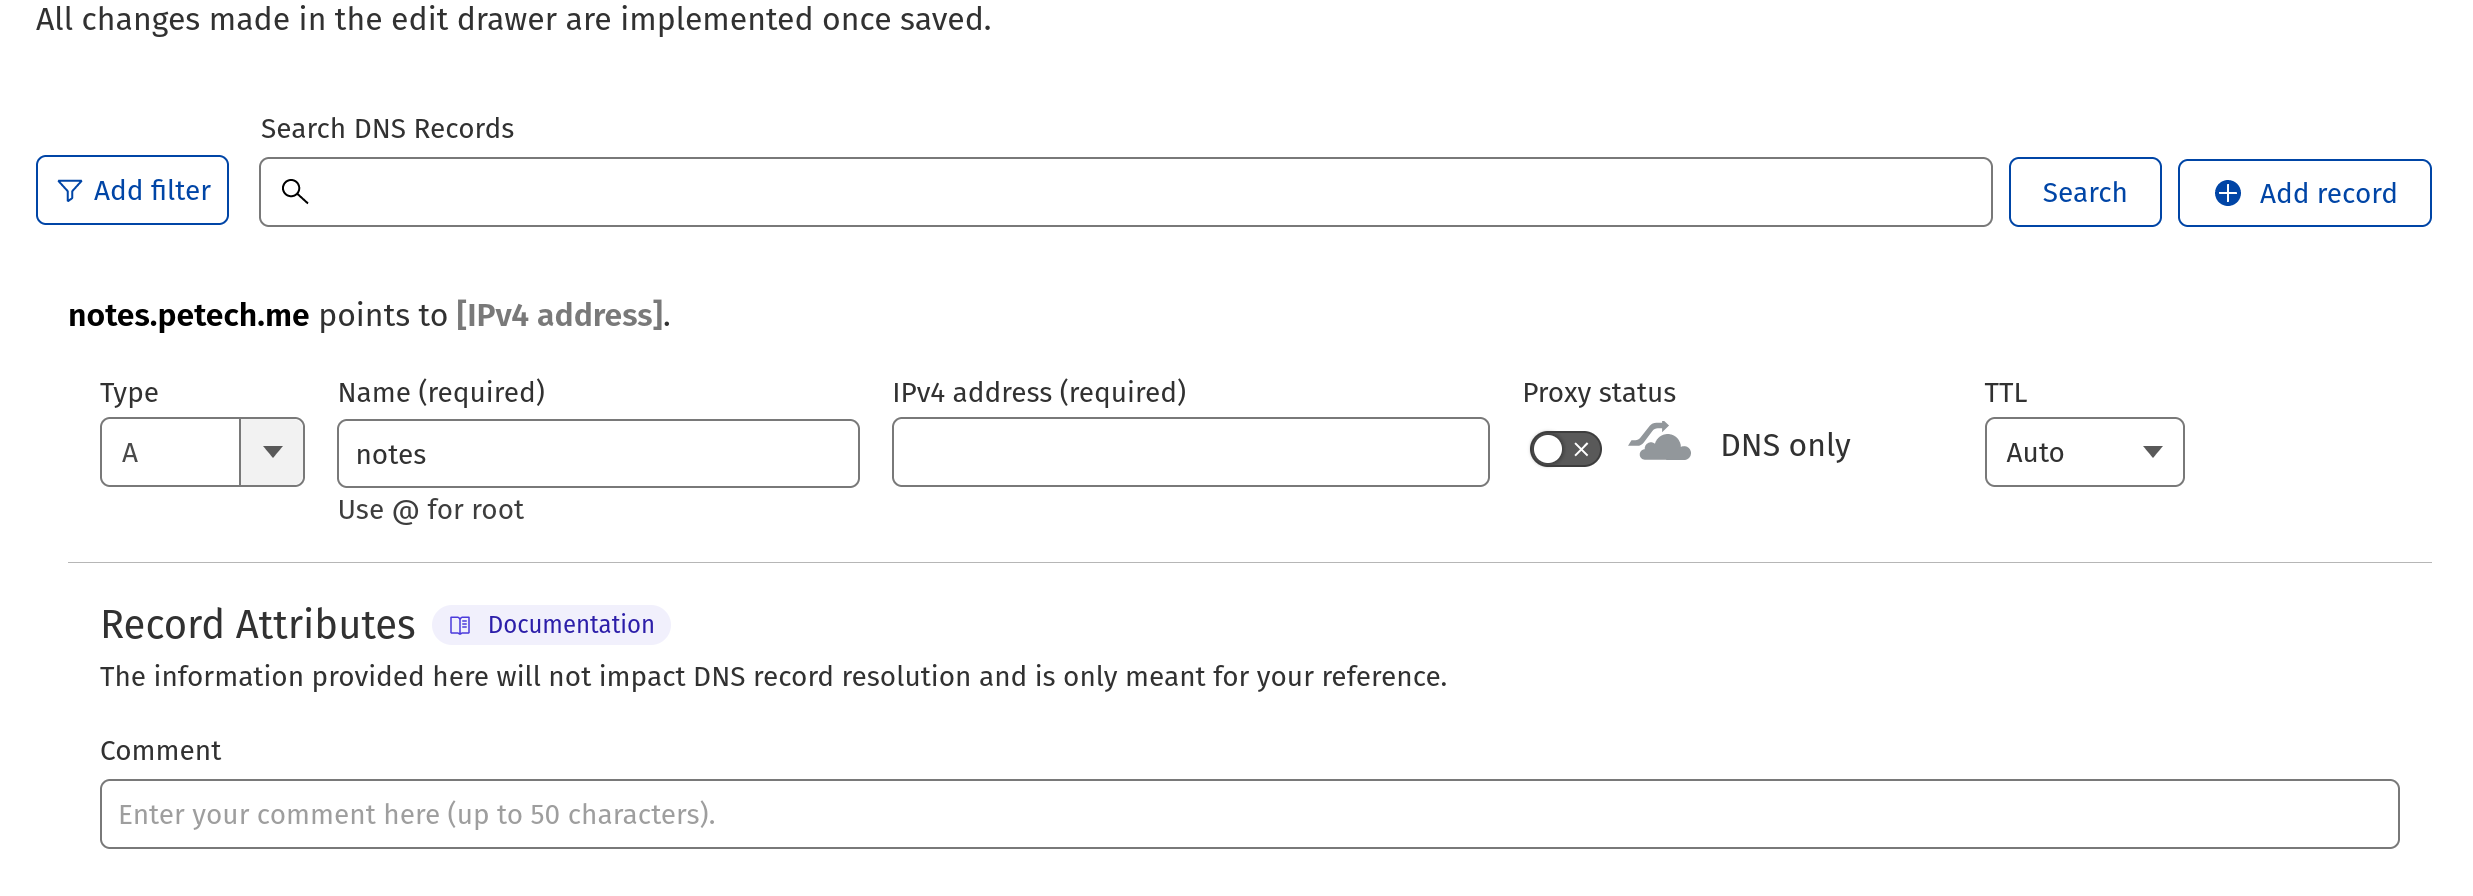Click the Add filter button text
This screenshot has width=2473, height=896.
click(152, 191)
